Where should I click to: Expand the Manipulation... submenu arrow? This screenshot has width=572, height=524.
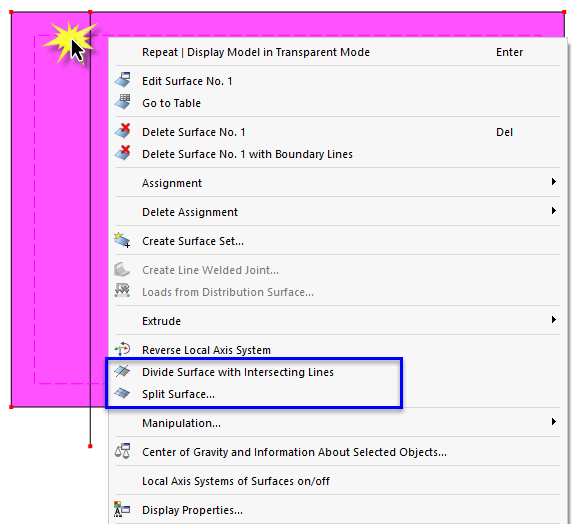pos(554,421)
